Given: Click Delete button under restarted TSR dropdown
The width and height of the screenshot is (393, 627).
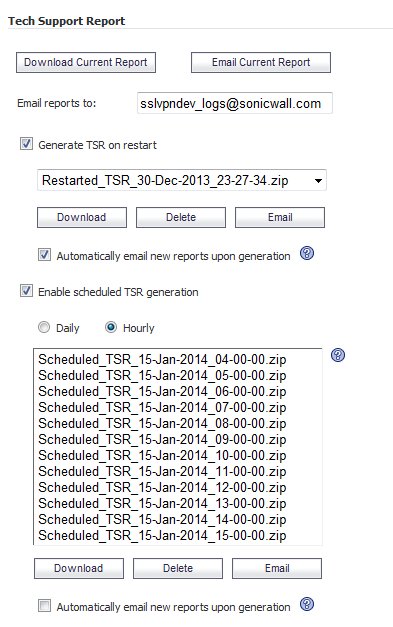Looking at the screenshot, I should pyautogui.click(x=181, y=218).
